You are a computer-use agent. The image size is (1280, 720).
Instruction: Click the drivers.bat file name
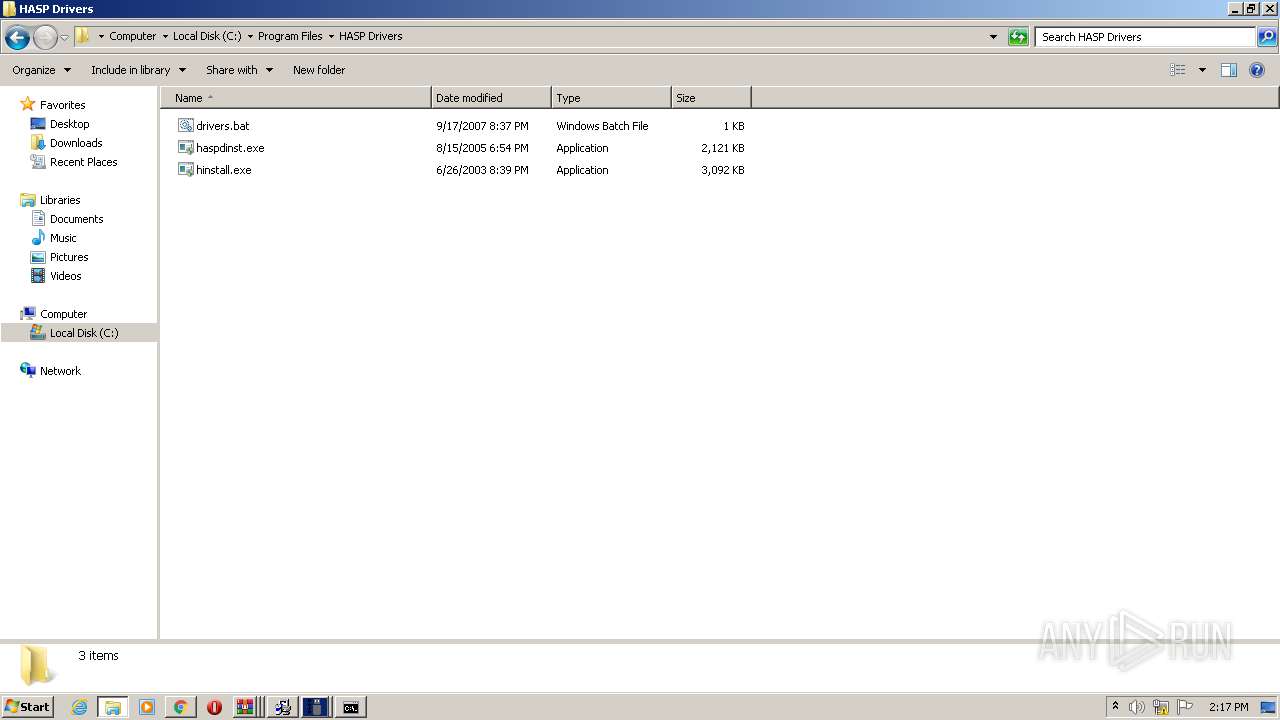(223, 126)
